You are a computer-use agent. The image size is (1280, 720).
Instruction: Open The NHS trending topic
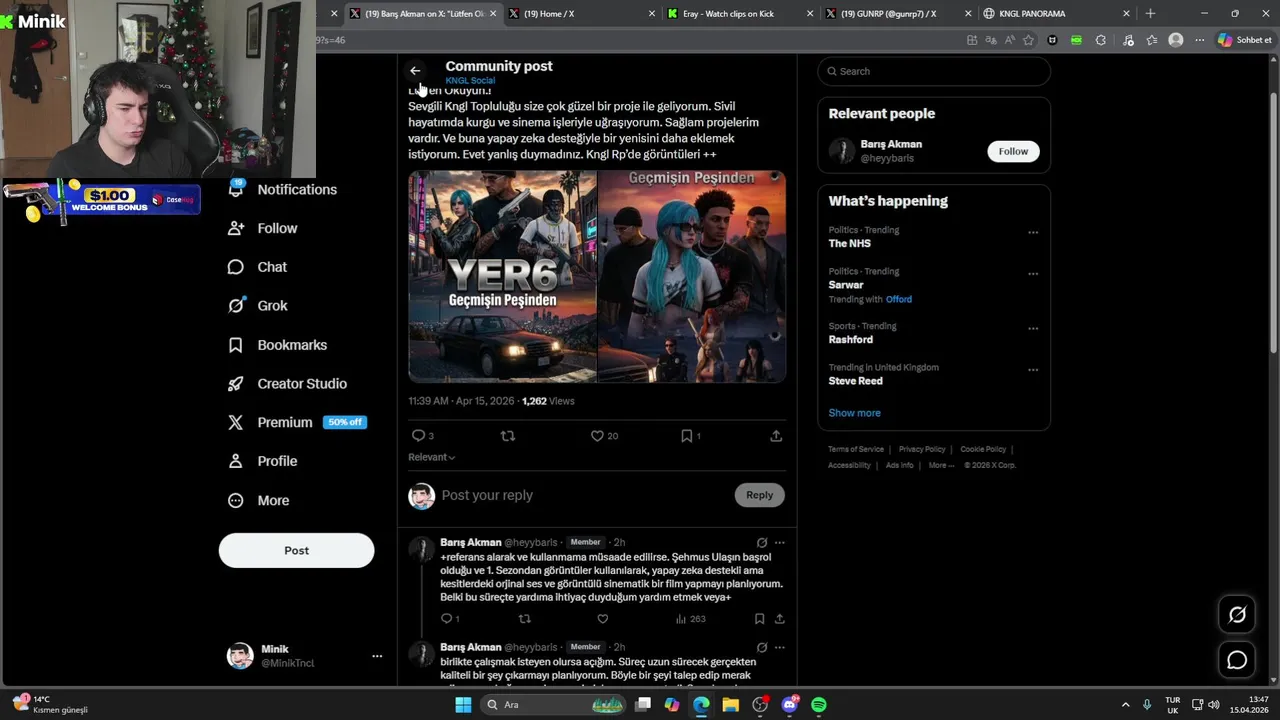pos(849,243)
